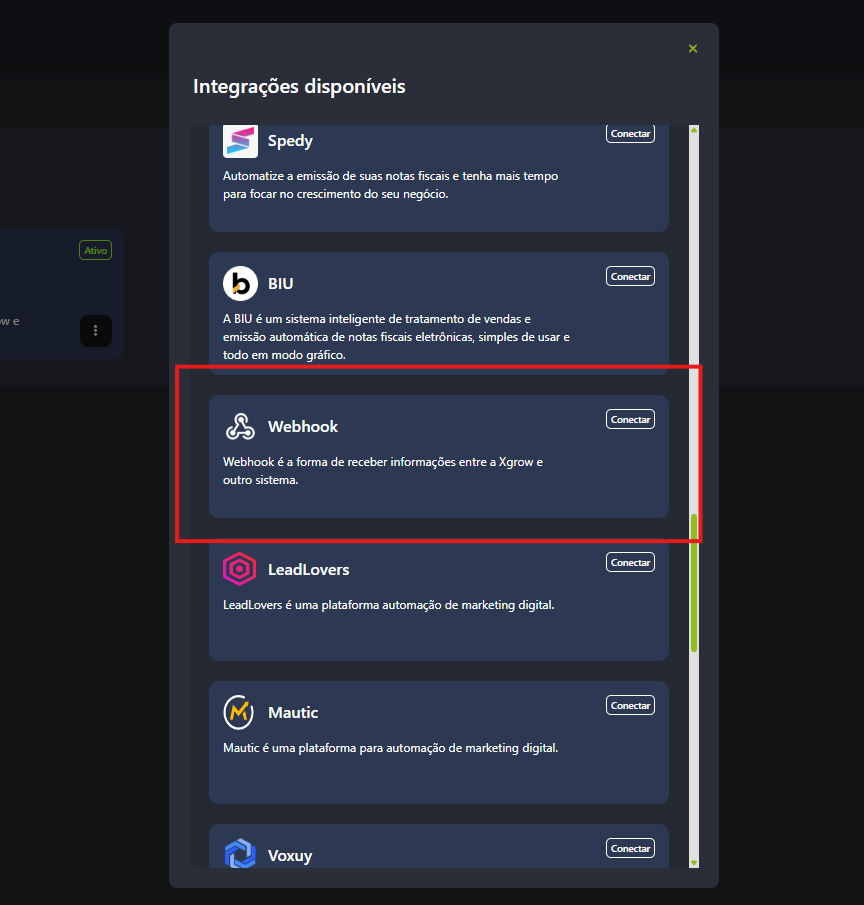
Task: Open the three-dot menu on background card
Action: tap(96, 331)
